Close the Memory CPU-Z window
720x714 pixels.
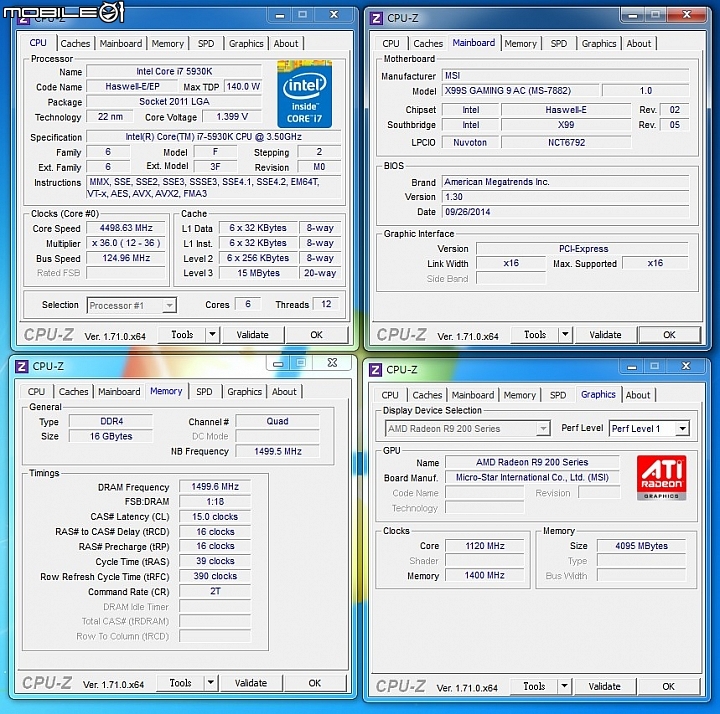coord(332,363)
